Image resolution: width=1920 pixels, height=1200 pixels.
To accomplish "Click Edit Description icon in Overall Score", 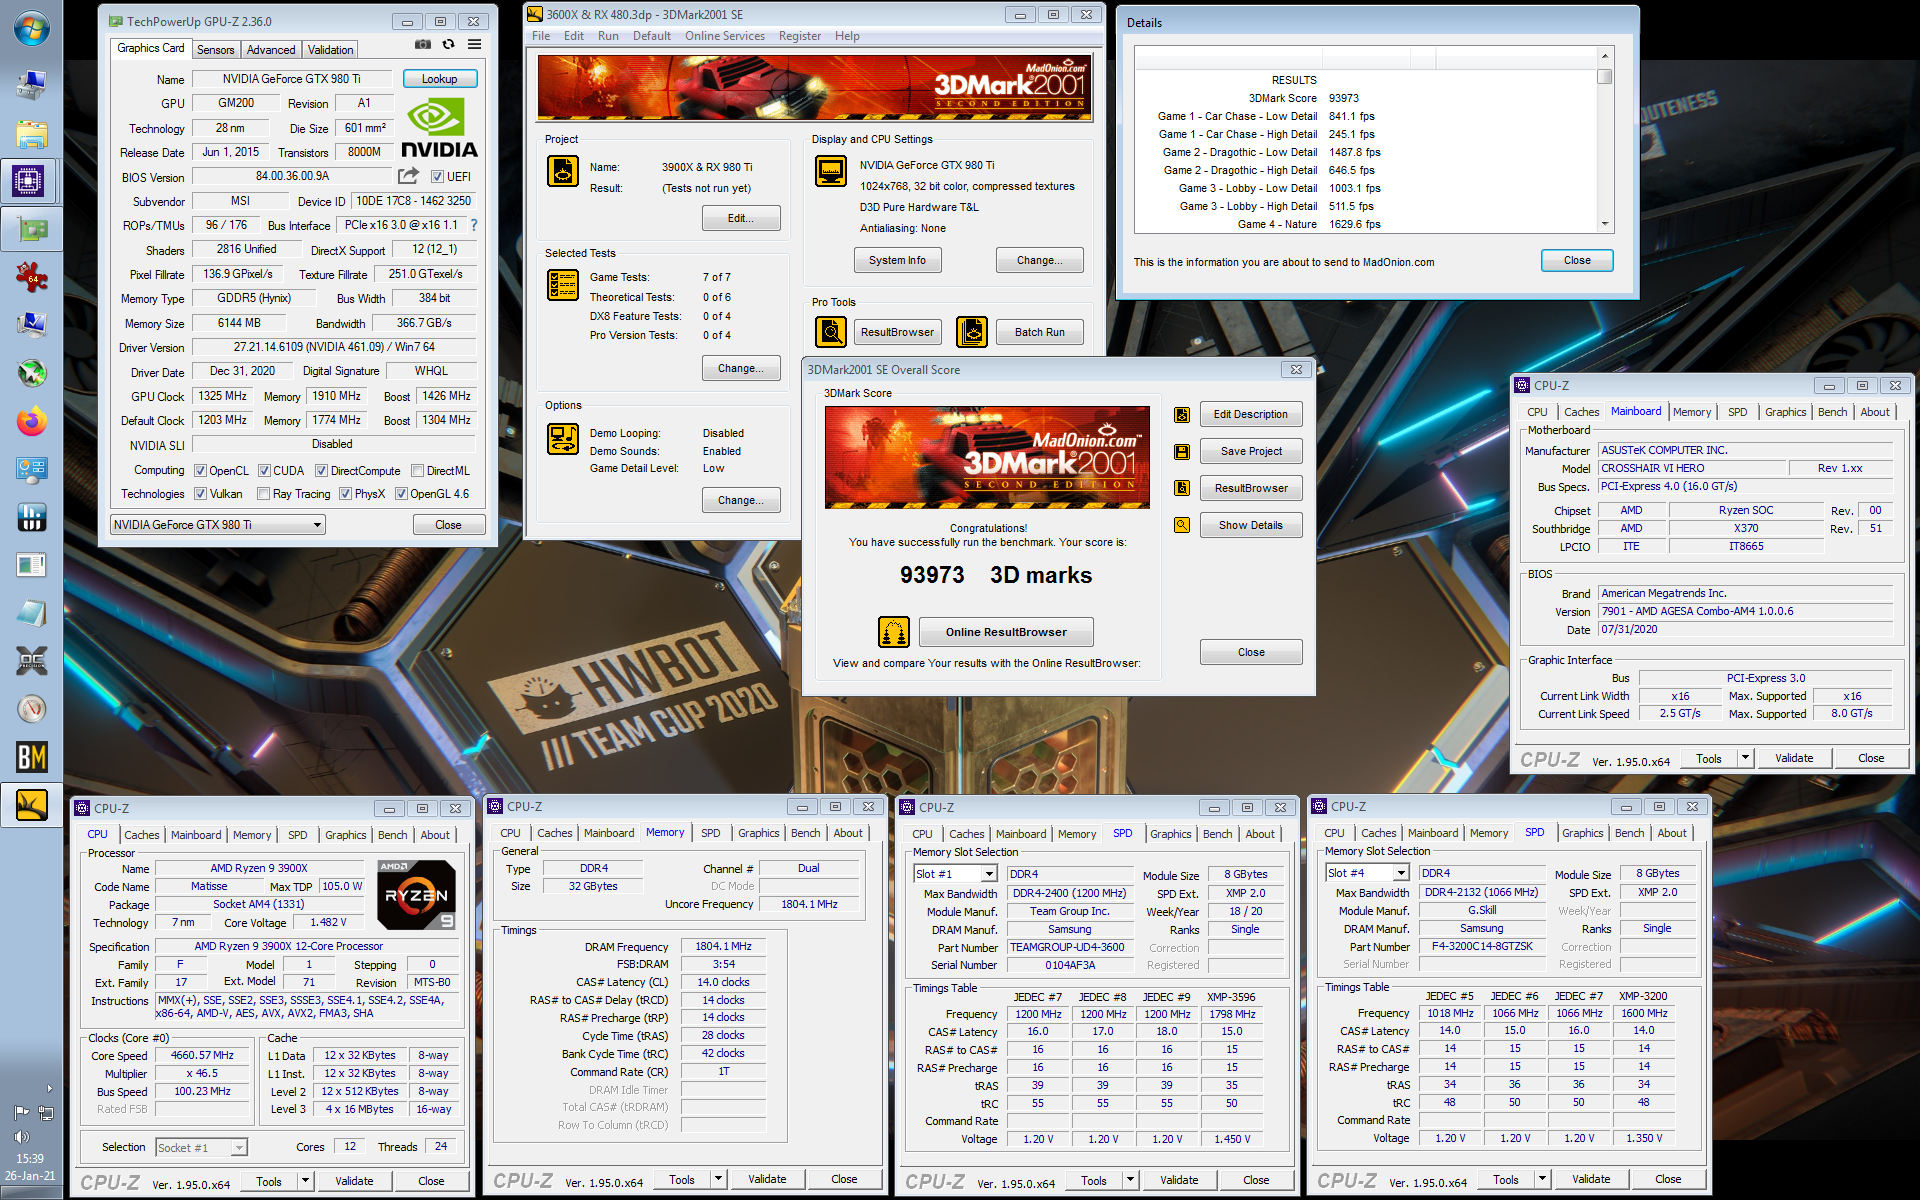I will pos(1182,415).
